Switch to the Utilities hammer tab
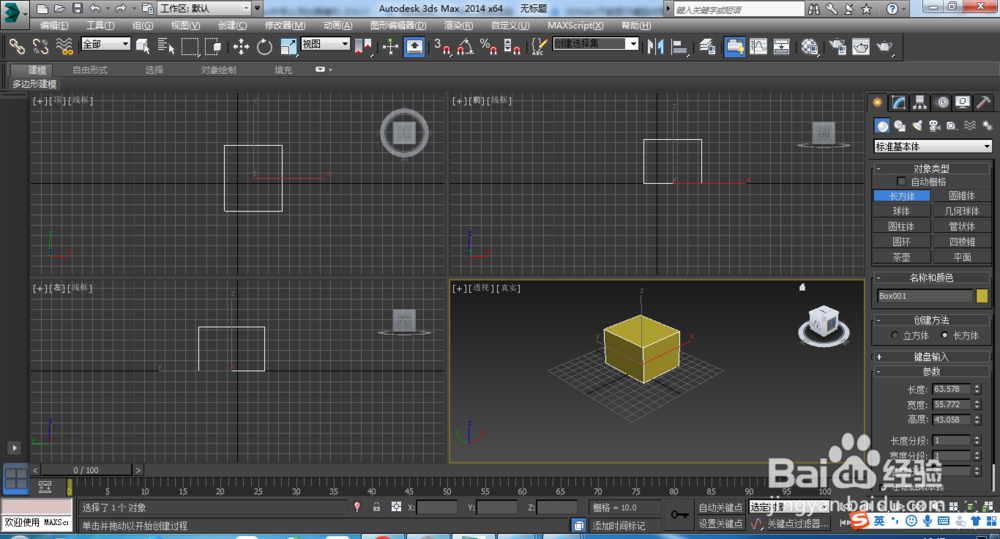 tap(983, 102)
